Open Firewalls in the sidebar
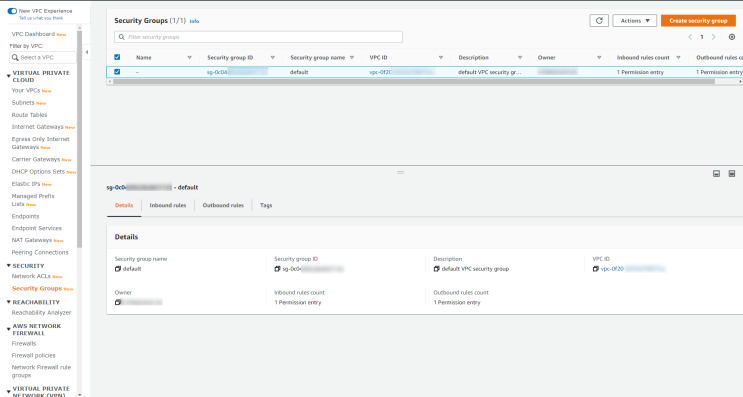 [x=24, y=343]
